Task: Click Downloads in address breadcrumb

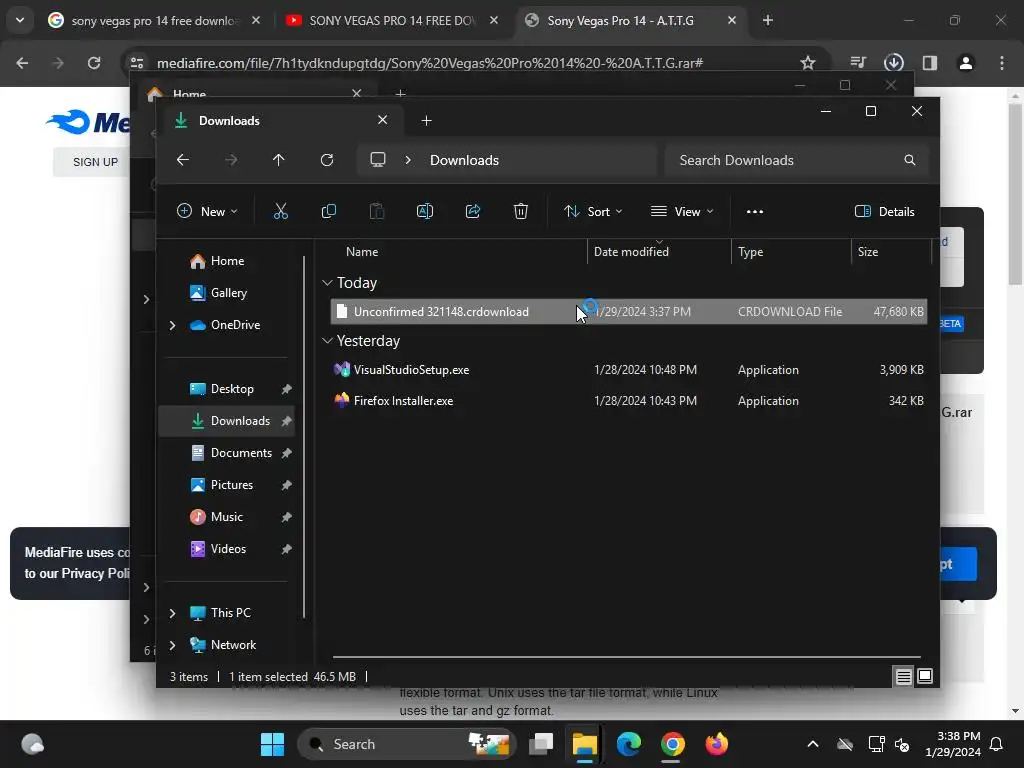Action: point(464,160)
